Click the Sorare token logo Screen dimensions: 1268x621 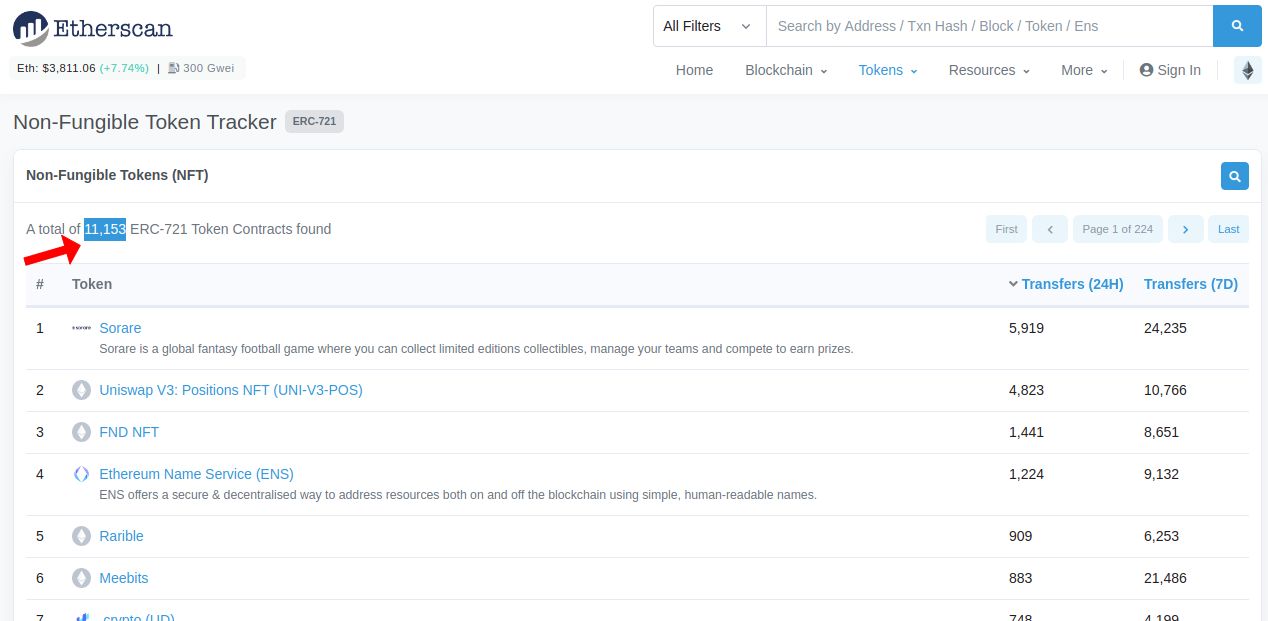pos(81,328)
